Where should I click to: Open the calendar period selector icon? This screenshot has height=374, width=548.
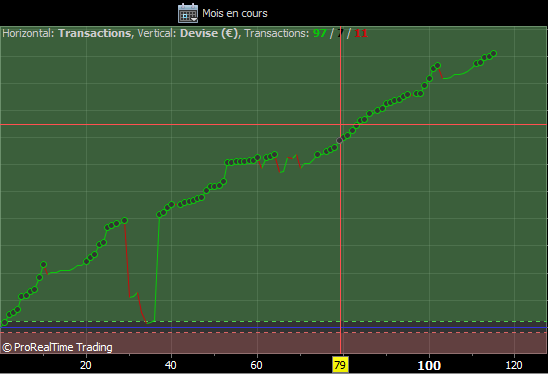[x=188, y=13]
